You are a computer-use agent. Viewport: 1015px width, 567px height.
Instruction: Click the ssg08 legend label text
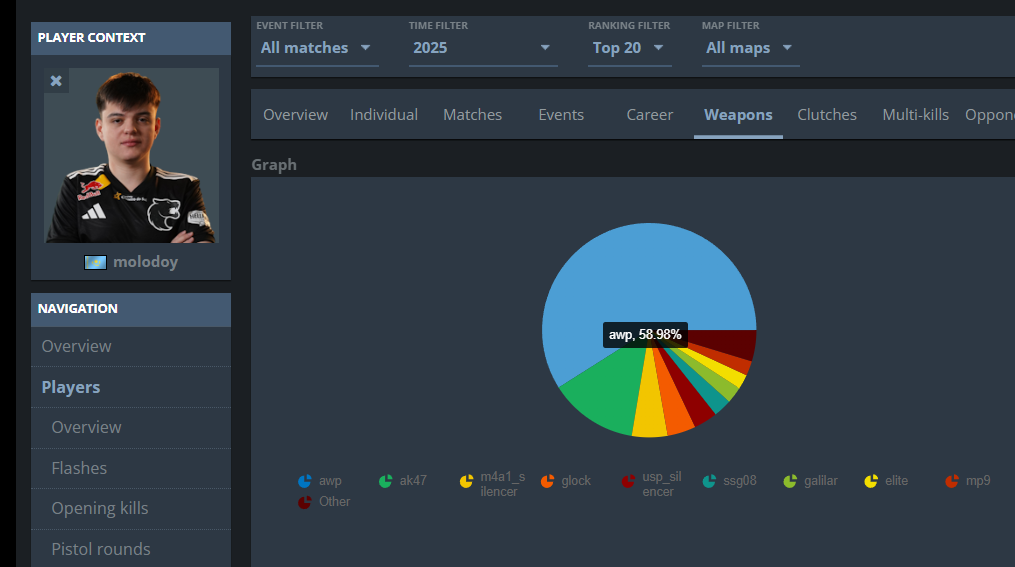(x=740, y=481)
